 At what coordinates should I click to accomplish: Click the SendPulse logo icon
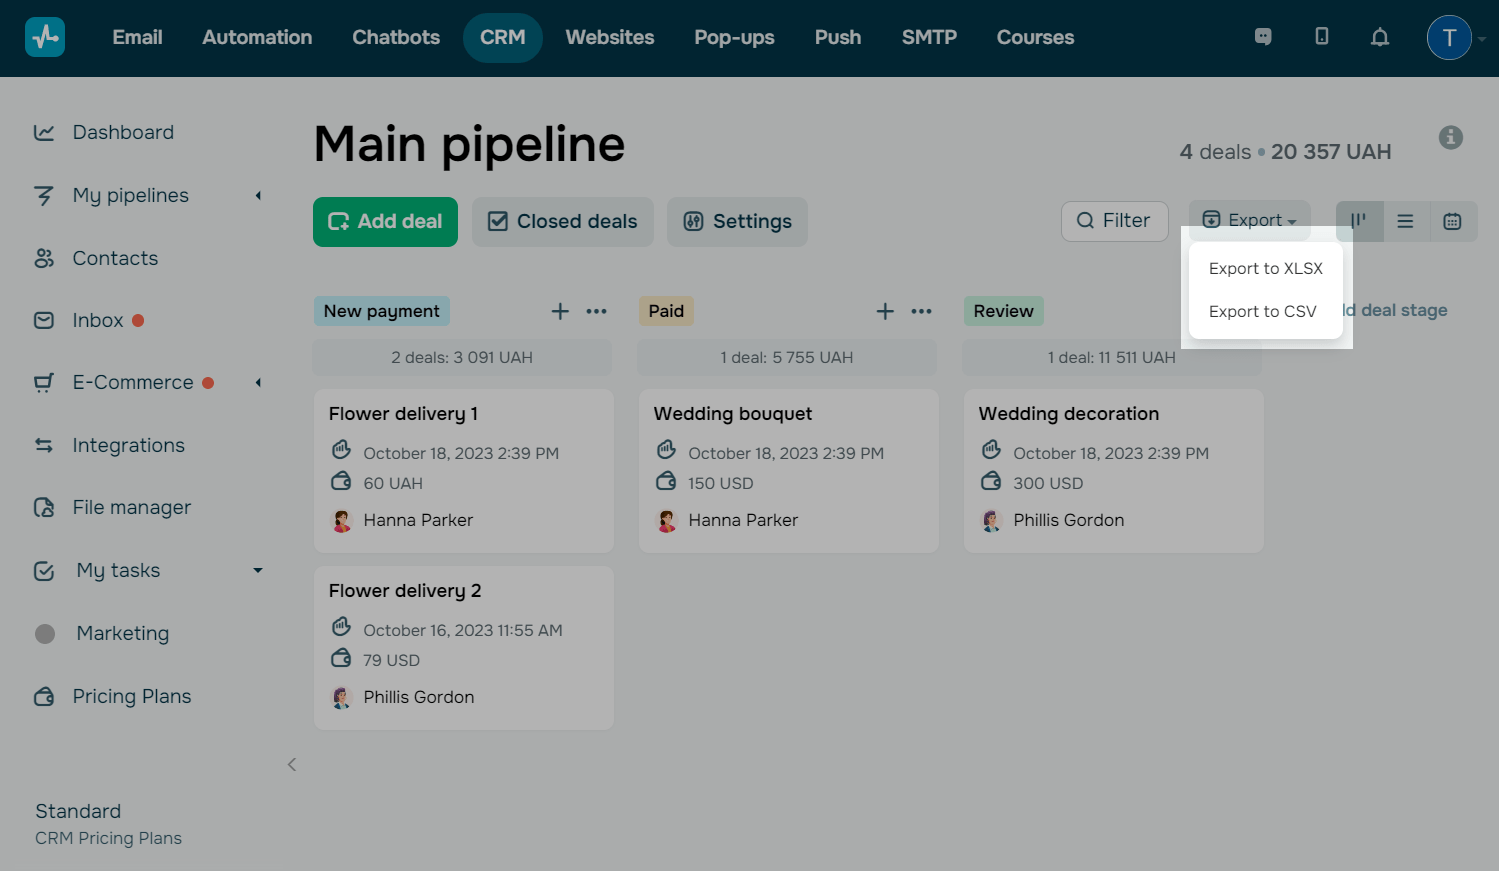45,37
